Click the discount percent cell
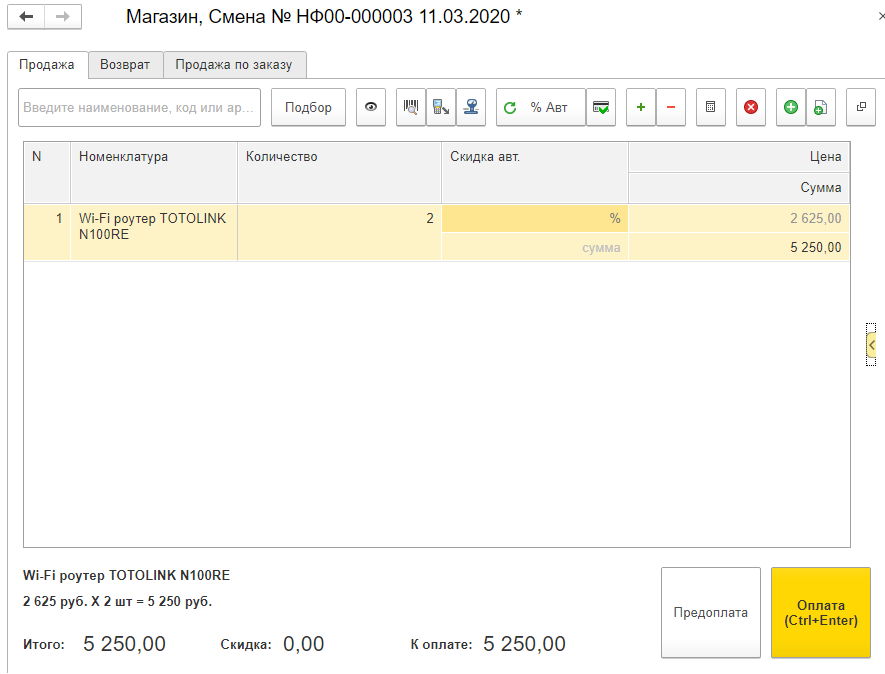Viewport: 885px width, 674px height. 534,218
